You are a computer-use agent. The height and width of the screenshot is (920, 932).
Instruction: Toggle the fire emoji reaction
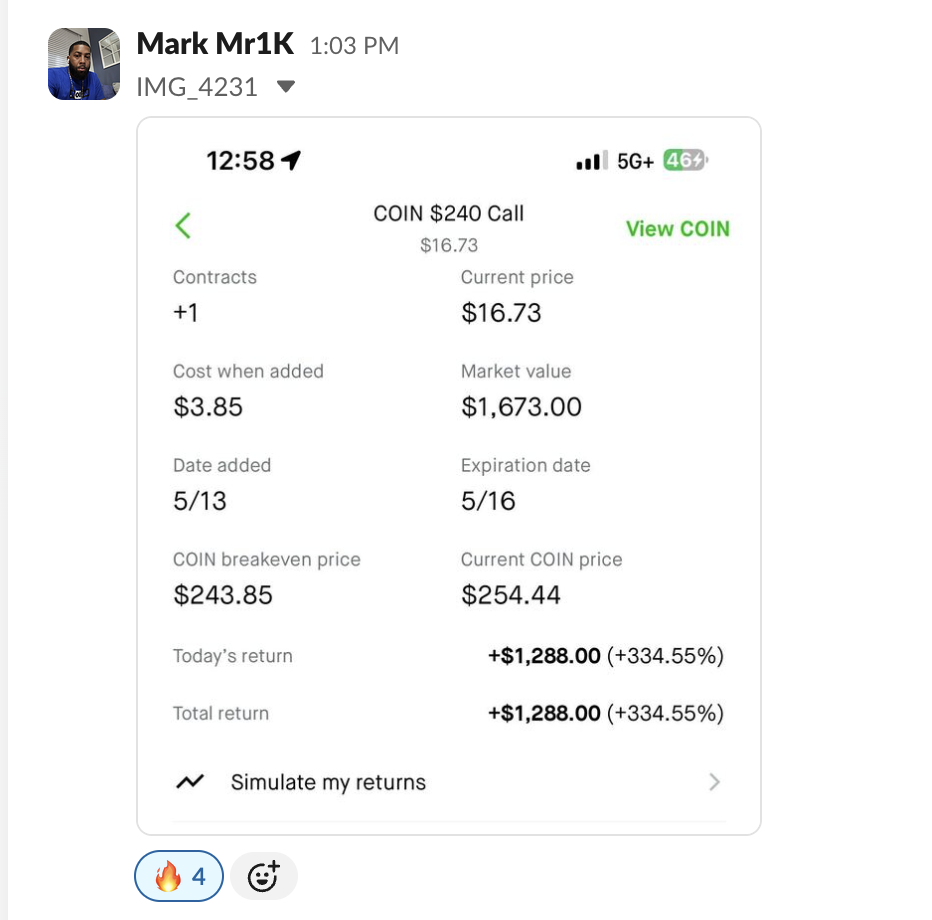179,877
